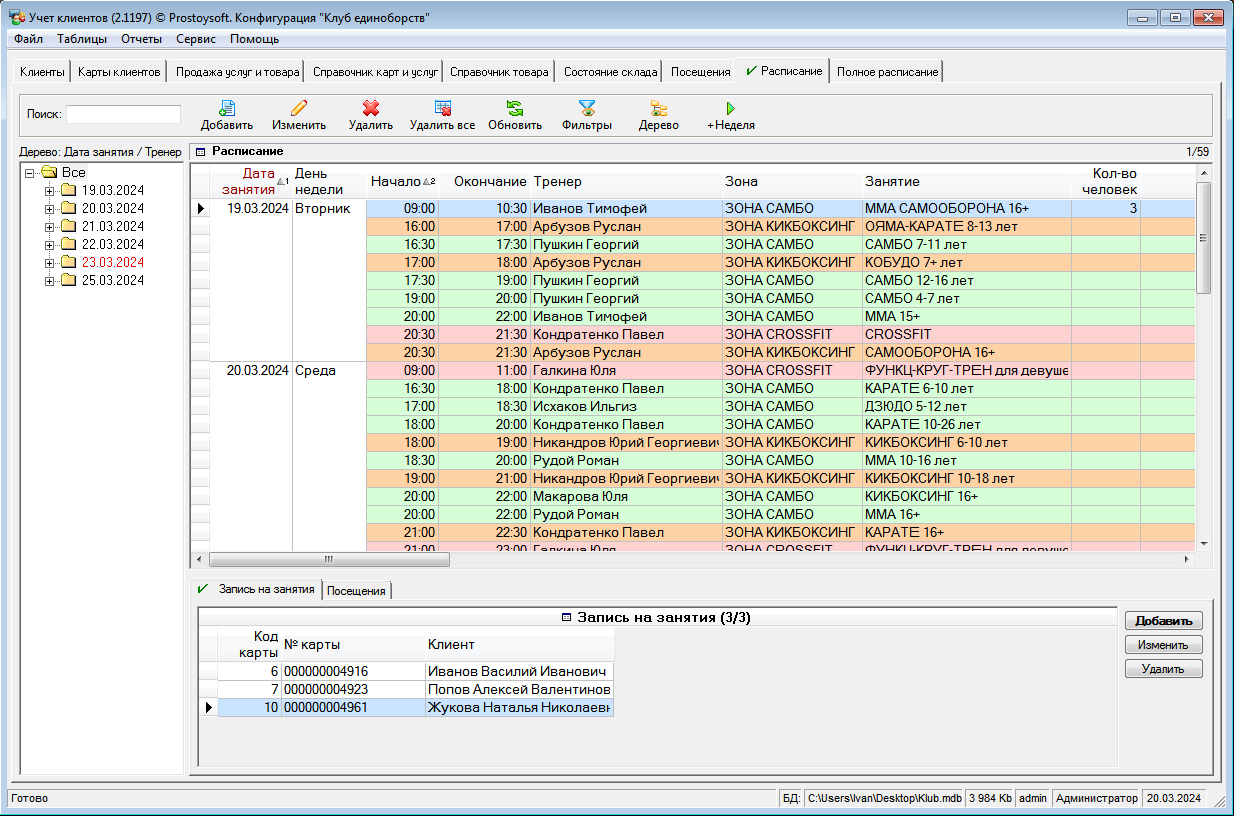Image resolution: width=1234 pixels, height=816 pixels.
Task: Click card number 000000004961
Action: coord(353,707)
